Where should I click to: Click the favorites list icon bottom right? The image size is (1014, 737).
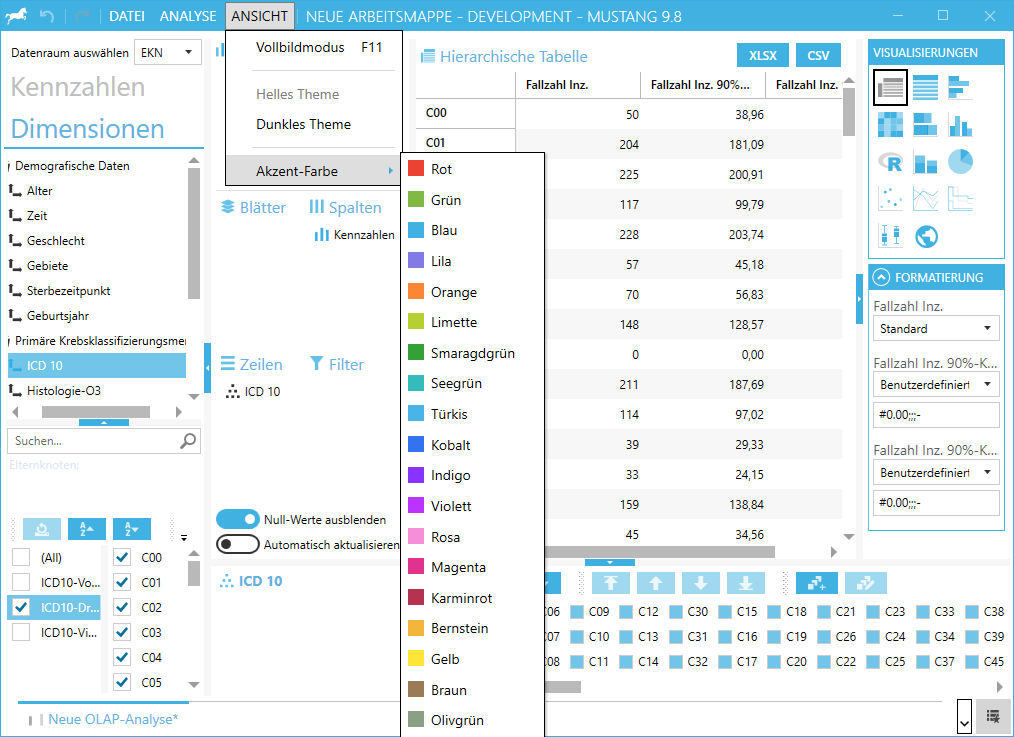[x=993, y=716]
